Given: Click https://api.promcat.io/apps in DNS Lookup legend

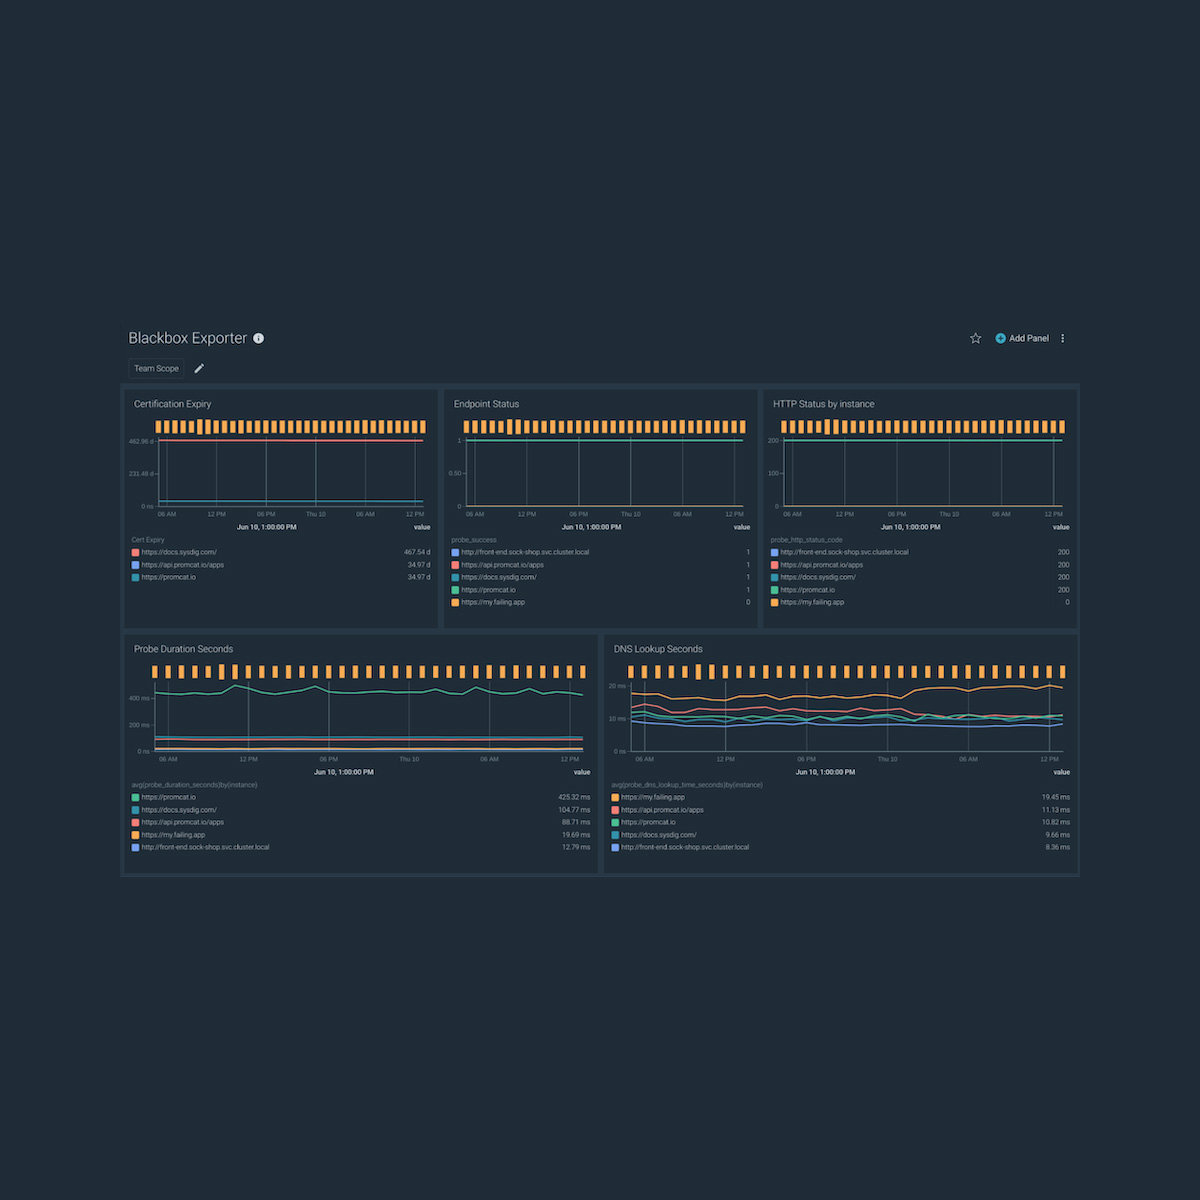Looking at the screenshot, I should (x=662, y=810).
